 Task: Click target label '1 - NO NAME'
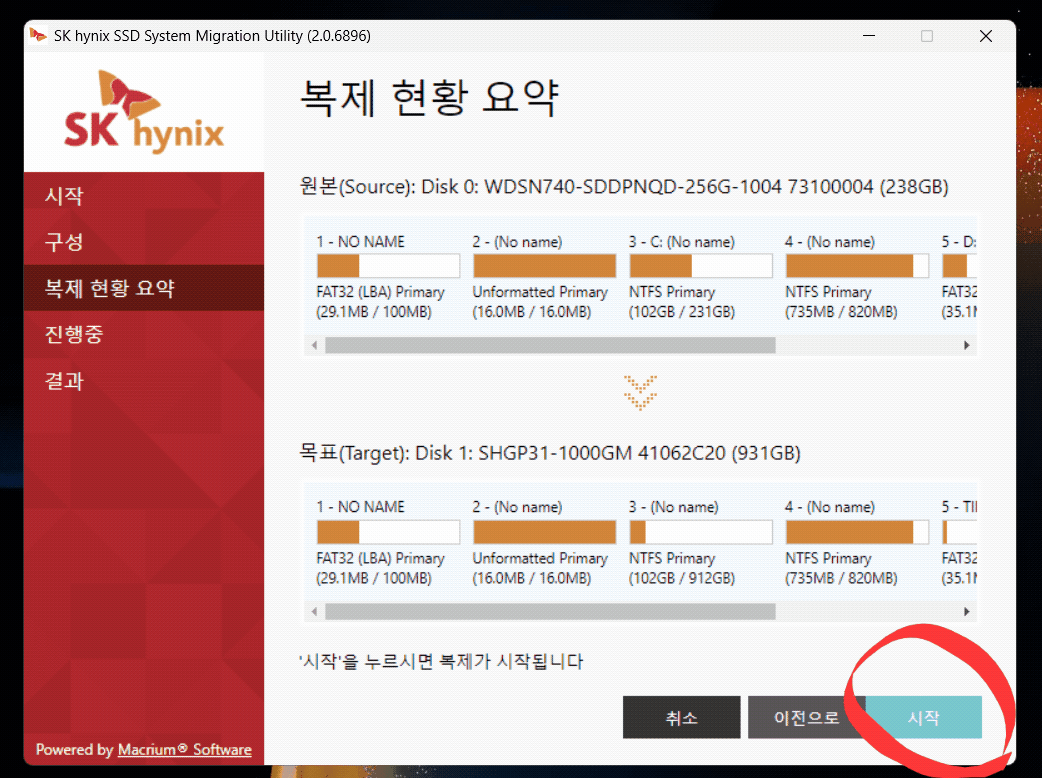click(x=360, y=507)
